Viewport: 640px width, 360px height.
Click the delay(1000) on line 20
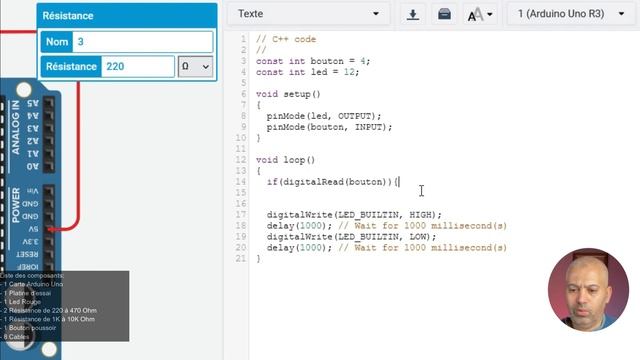point(299,248)
